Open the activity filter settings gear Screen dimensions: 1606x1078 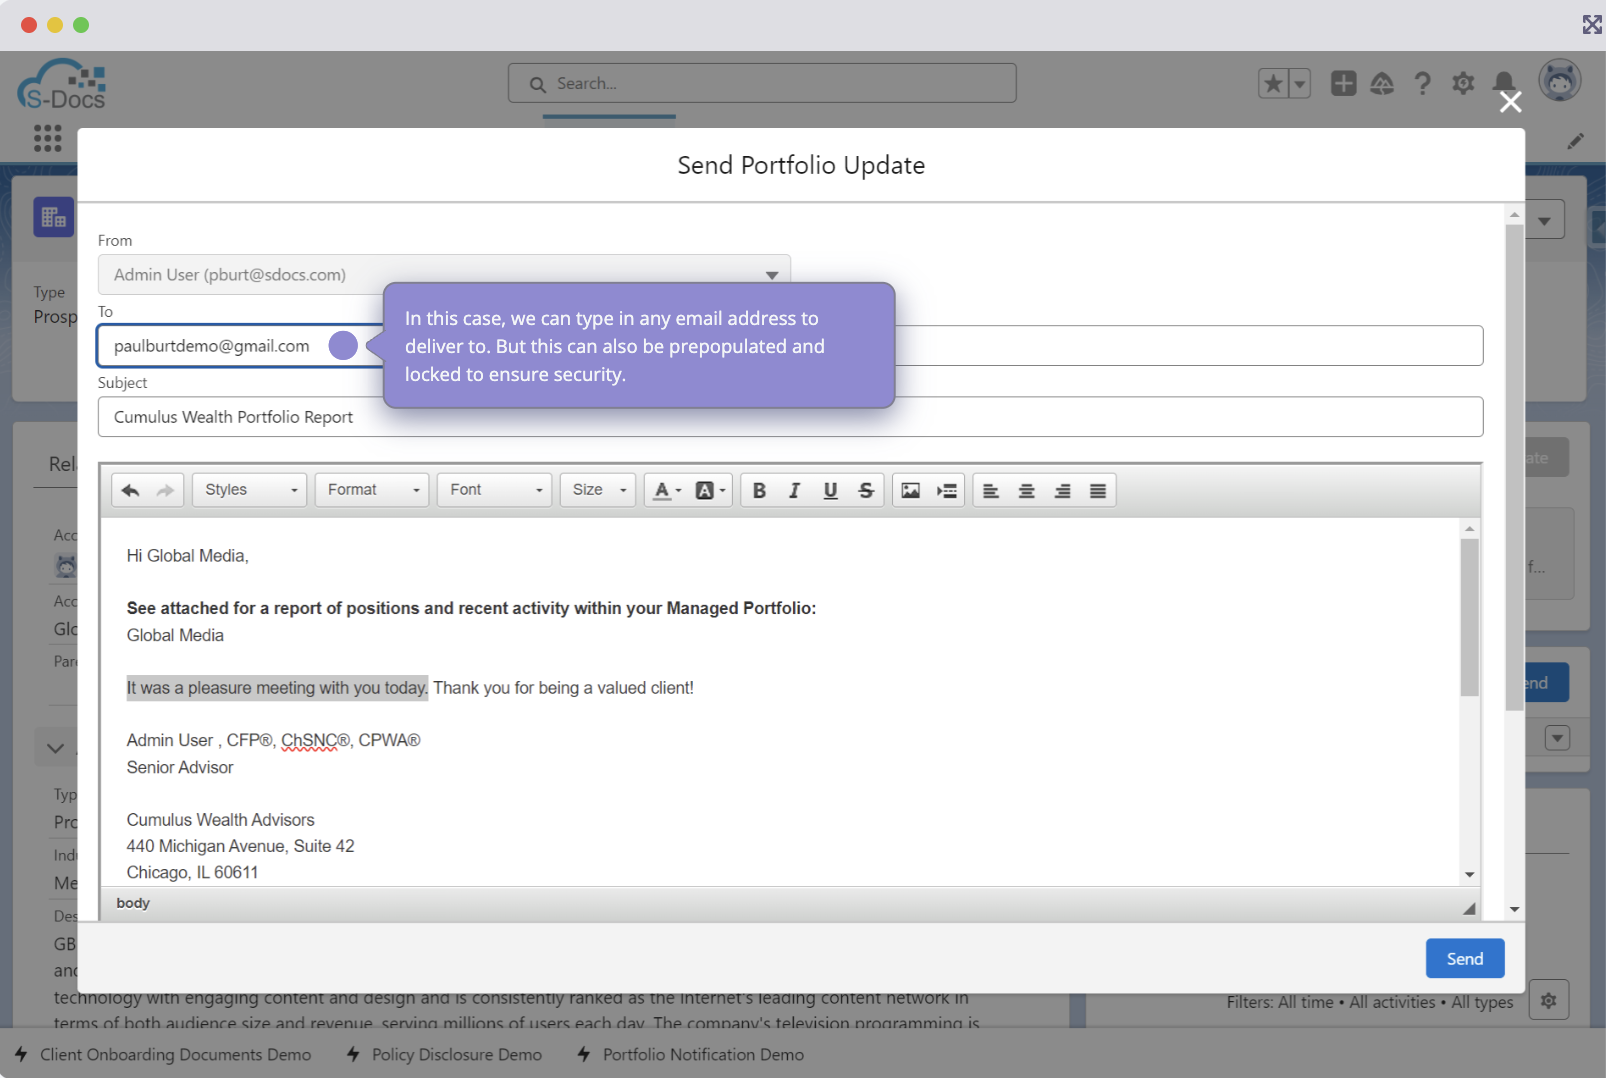tap(1549, 1000)
